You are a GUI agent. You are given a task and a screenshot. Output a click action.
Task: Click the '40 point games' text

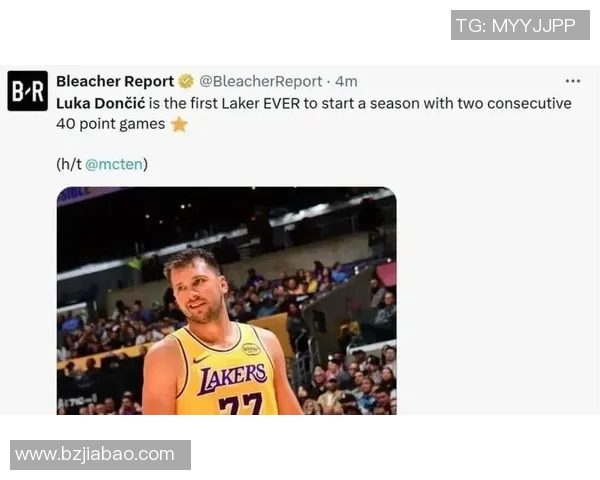(111, 124)
